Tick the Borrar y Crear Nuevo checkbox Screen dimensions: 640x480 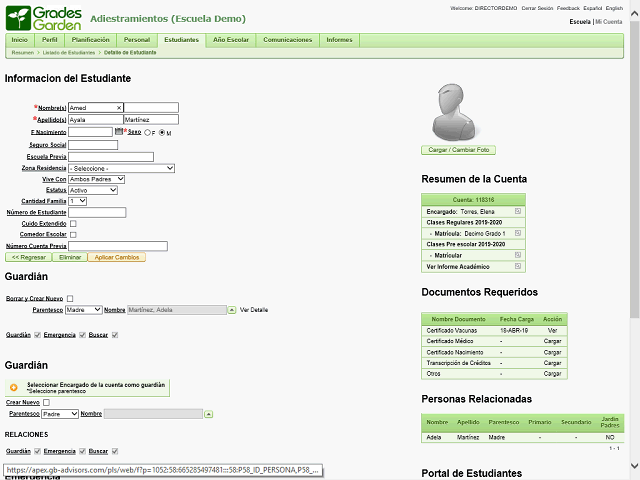click(70, 298)
